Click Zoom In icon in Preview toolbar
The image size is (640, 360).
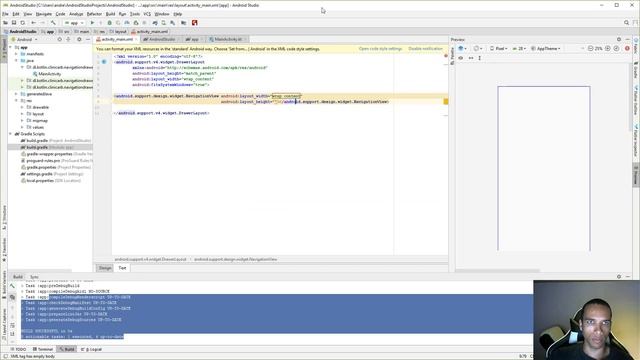click(608, 49)
